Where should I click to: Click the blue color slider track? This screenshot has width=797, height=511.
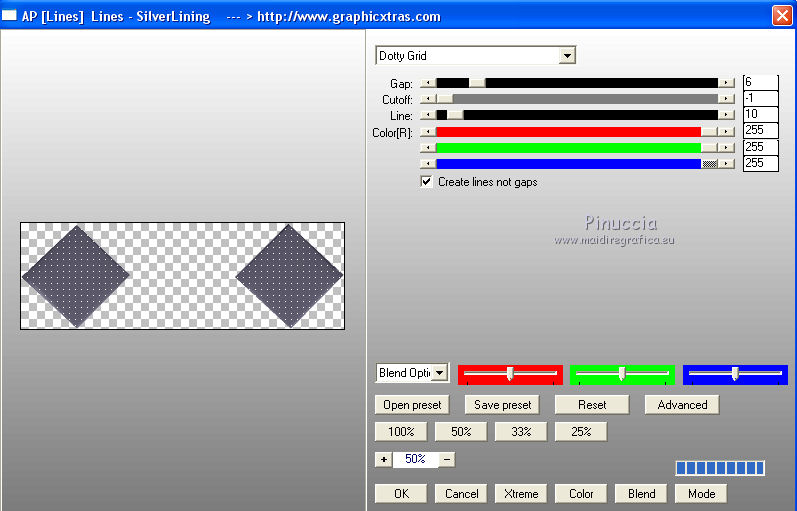coord(568,164)
